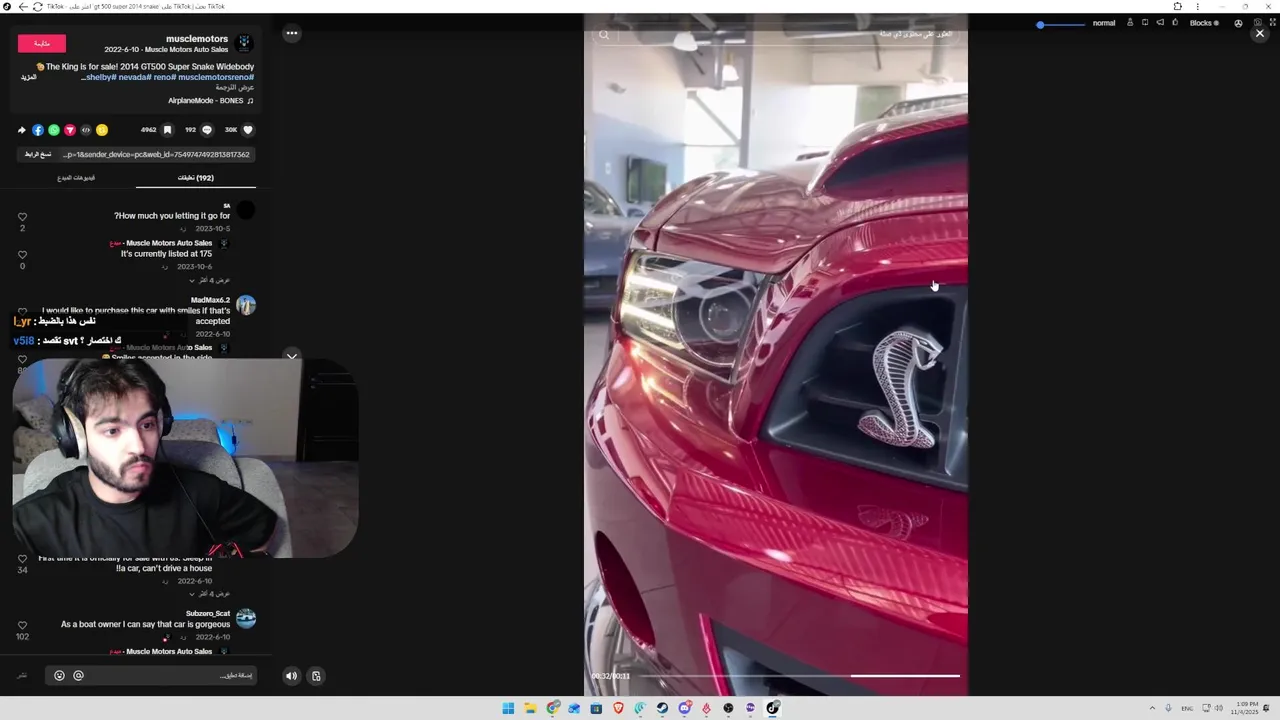1280x720 pixels.
Task: Click the post button beside the comment box
Action: [22, 675]
